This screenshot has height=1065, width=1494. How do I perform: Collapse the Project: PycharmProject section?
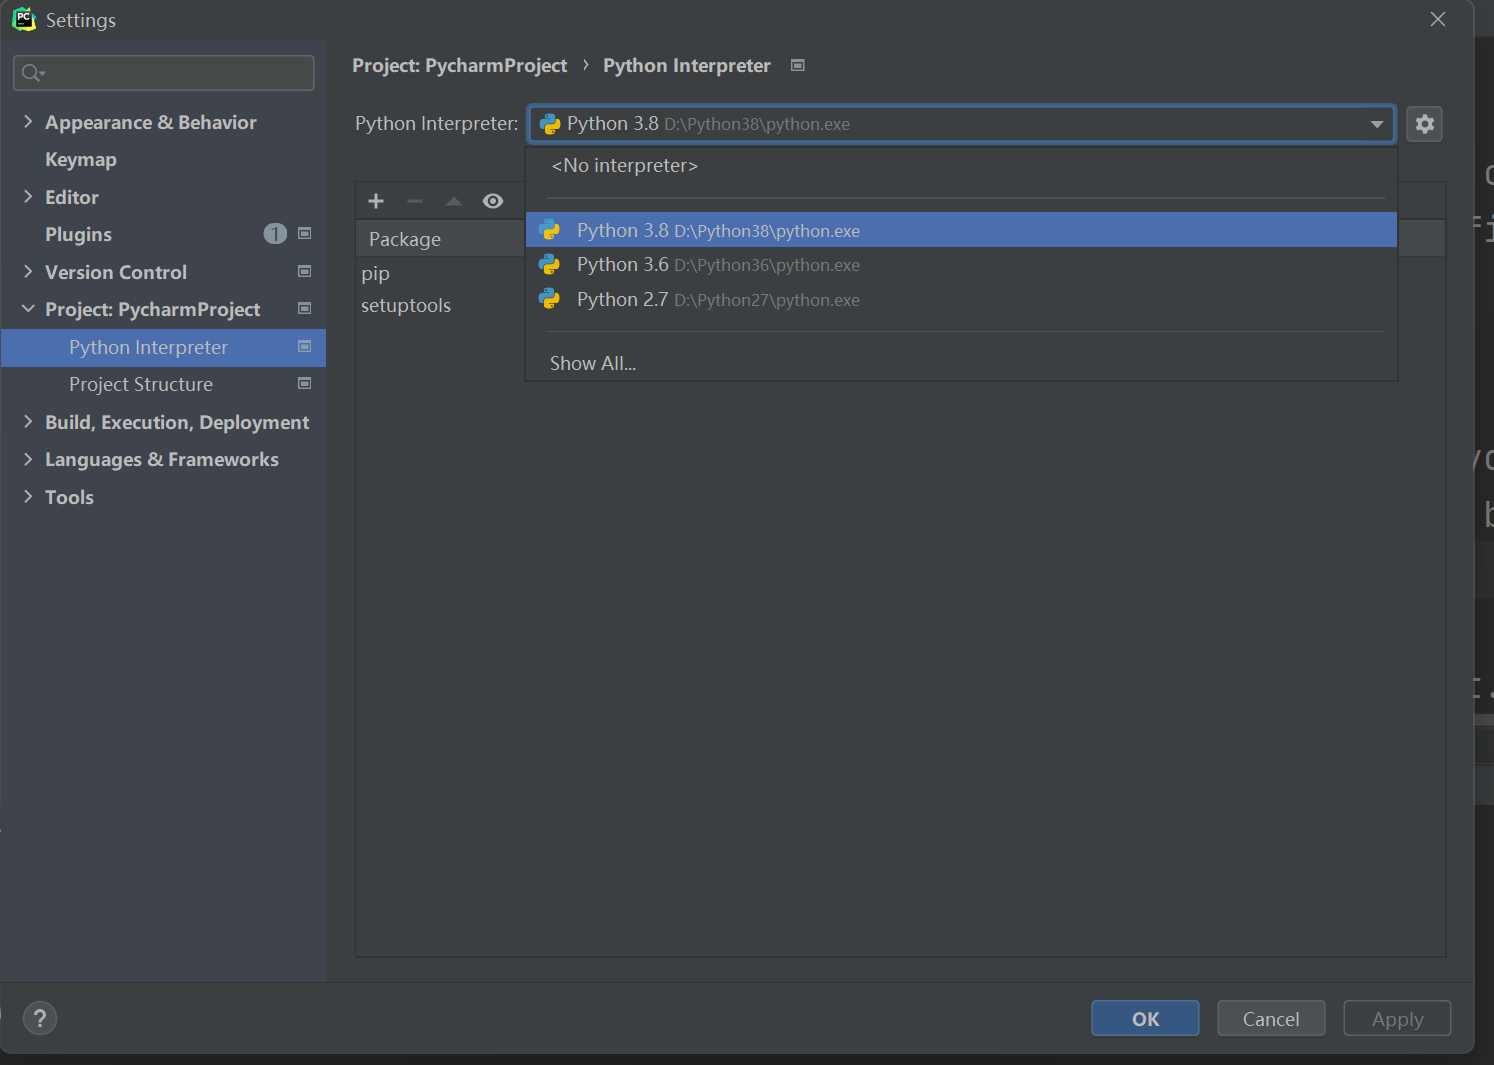[28, 309]
